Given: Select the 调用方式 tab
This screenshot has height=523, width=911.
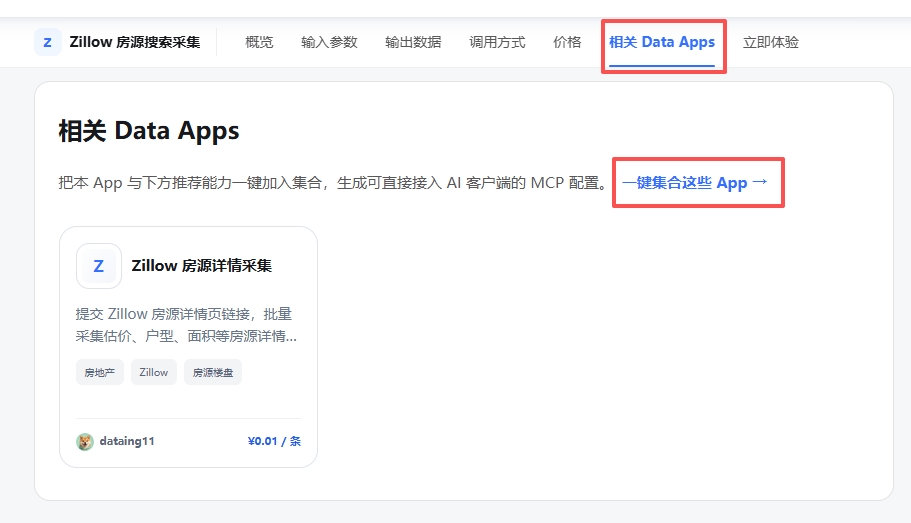Looking at the screenshot, I should [497, 42].
